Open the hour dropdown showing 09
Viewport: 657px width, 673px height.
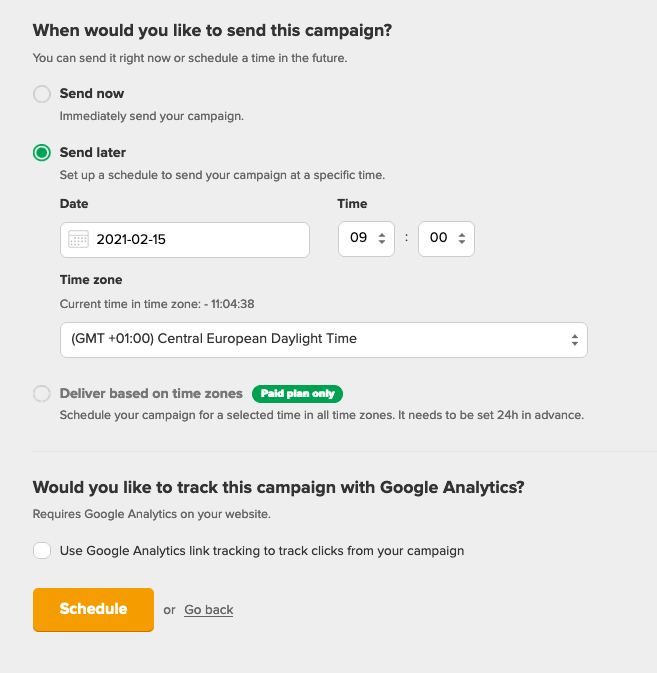[x=360, y=239]
